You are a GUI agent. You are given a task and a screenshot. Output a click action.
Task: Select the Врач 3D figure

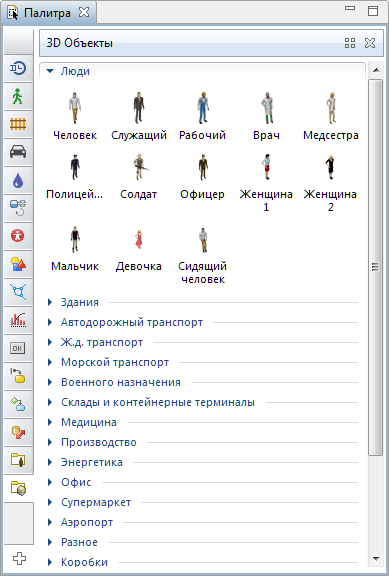coord(266,116)
